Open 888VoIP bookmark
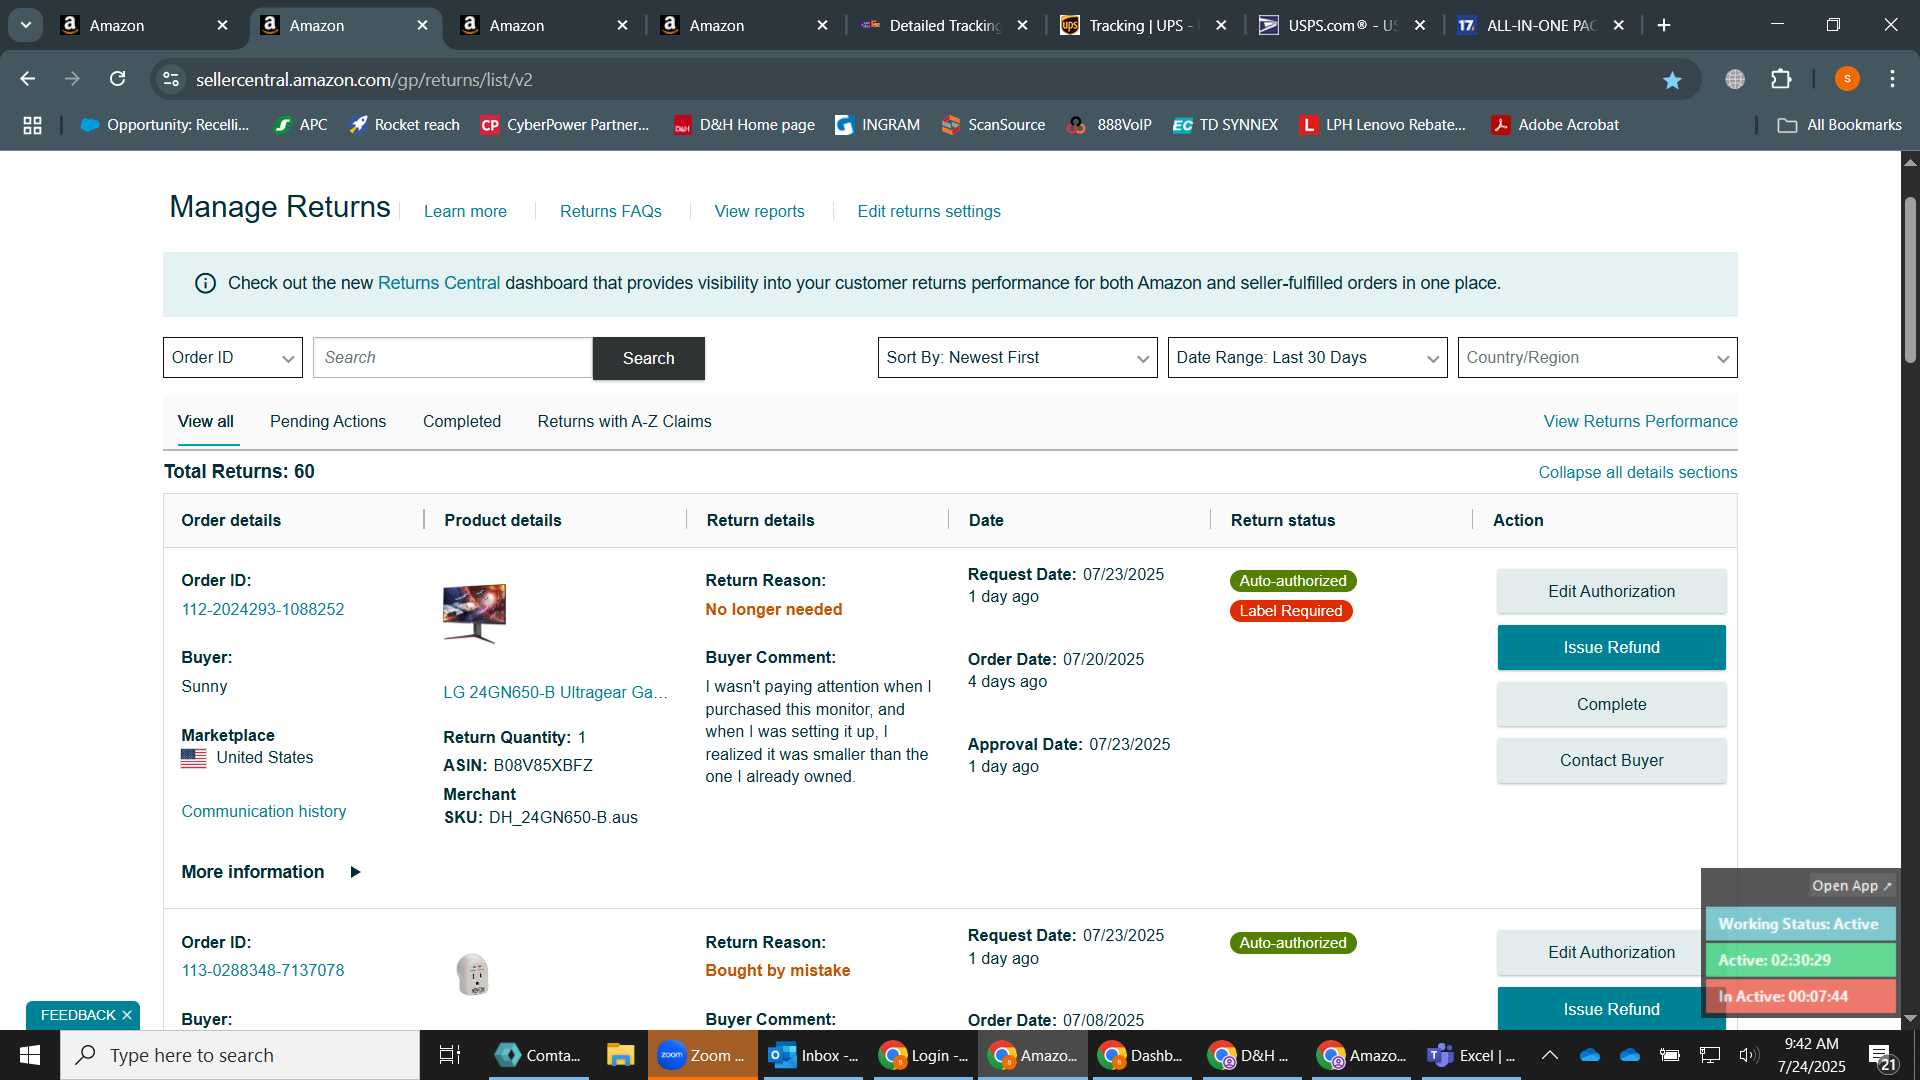Image resolution: width=1920 pixels, height=1080 pixels. click(x=1110, y=125)
